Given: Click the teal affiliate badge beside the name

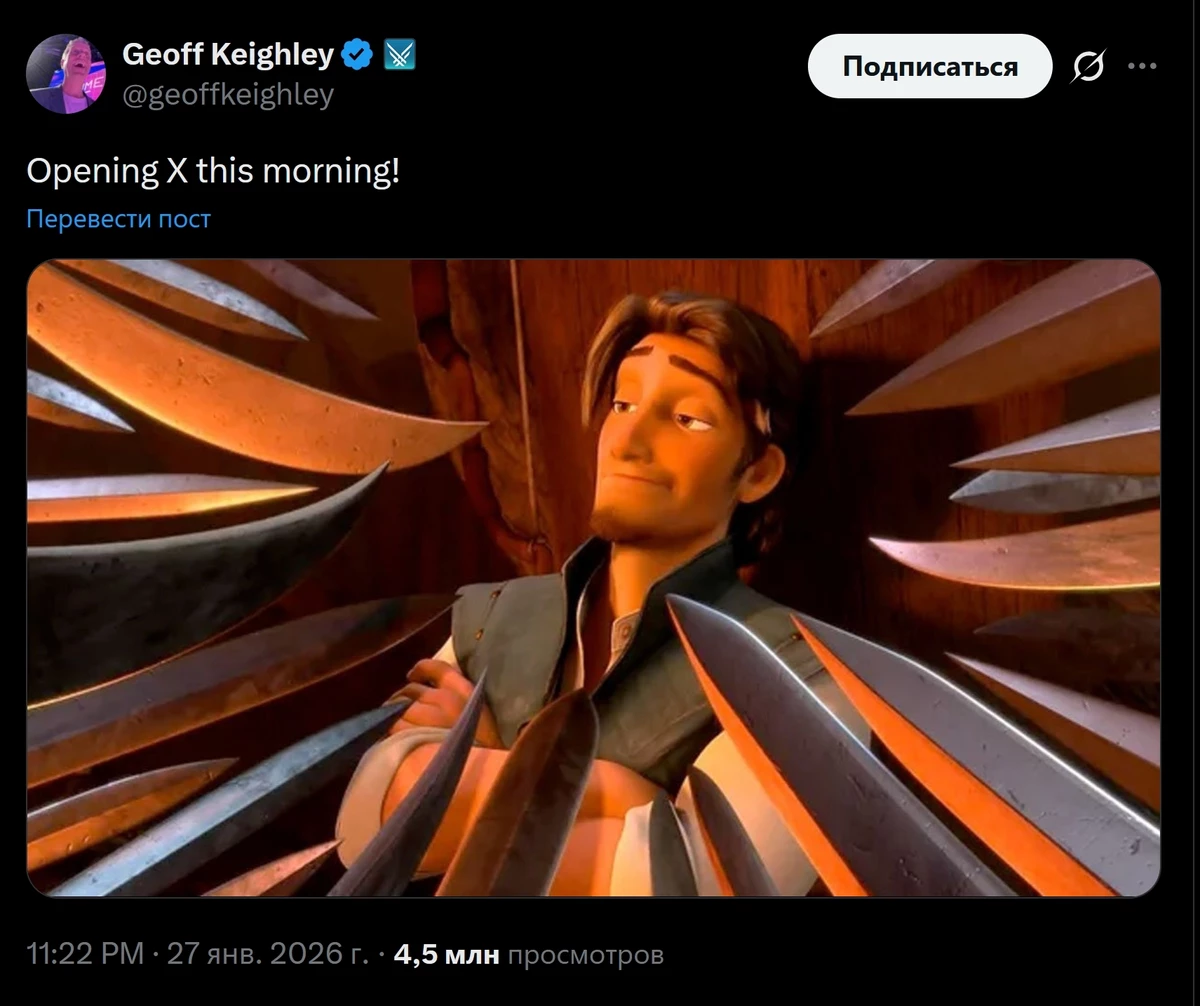Looking at the screenshot, I should point(399,55).
